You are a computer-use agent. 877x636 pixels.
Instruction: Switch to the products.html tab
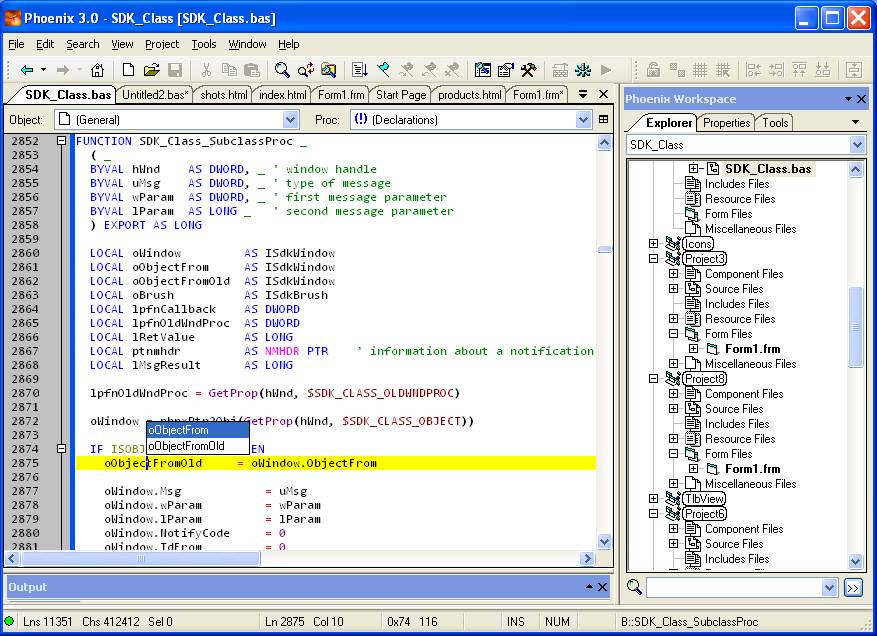(469, 95)
